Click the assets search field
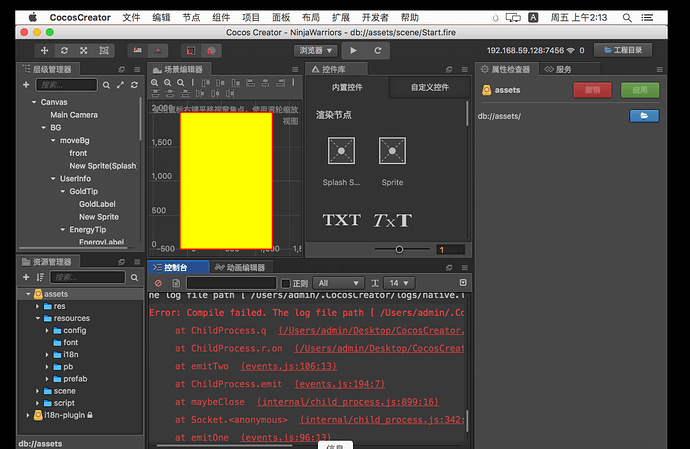This screenshot has width=690, height=449. [88, 277]
